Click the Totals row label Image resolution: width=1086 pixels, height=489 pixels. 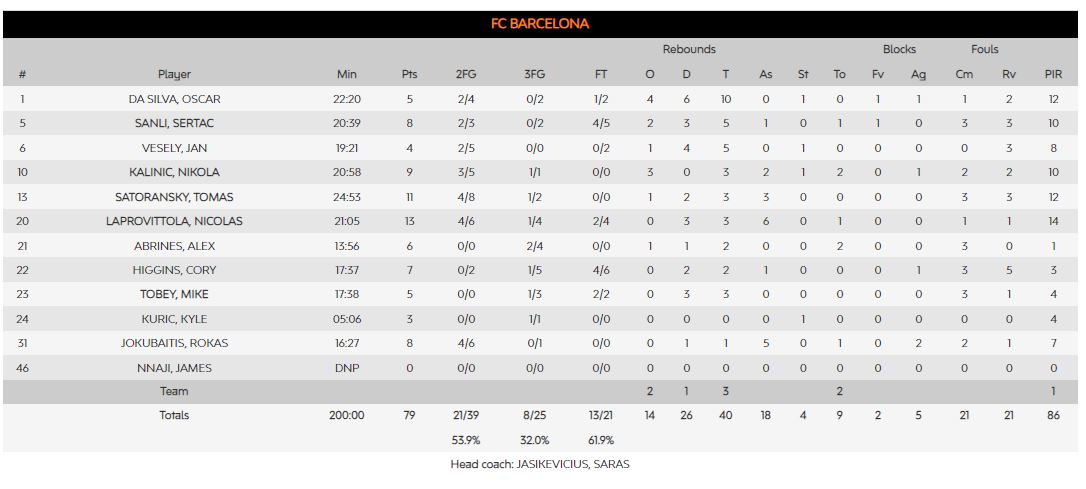[174, 415]
